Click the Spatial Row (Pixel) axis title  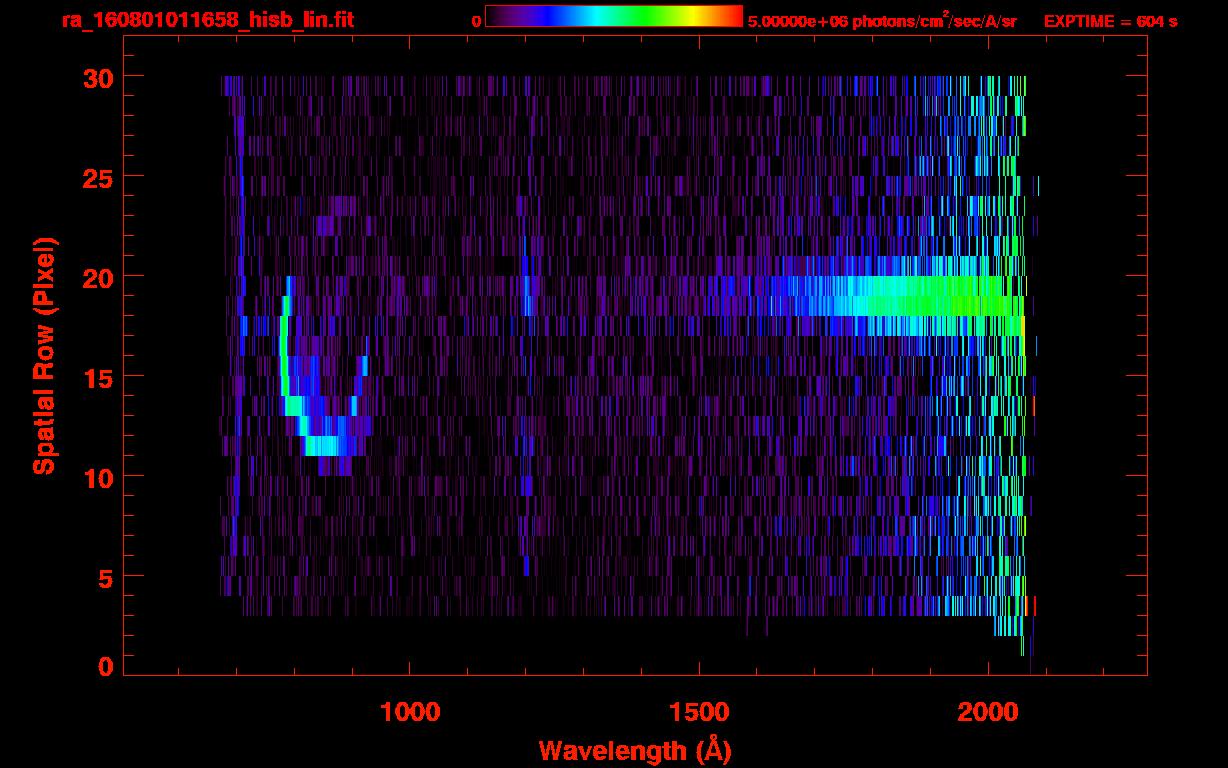(x=44, y=356)
